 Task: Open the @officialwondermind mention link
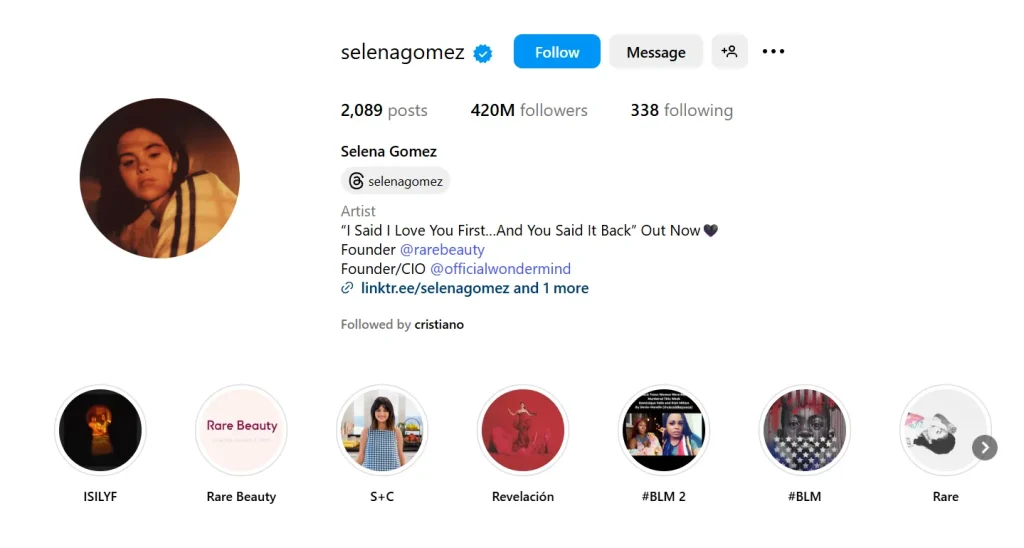500,268
